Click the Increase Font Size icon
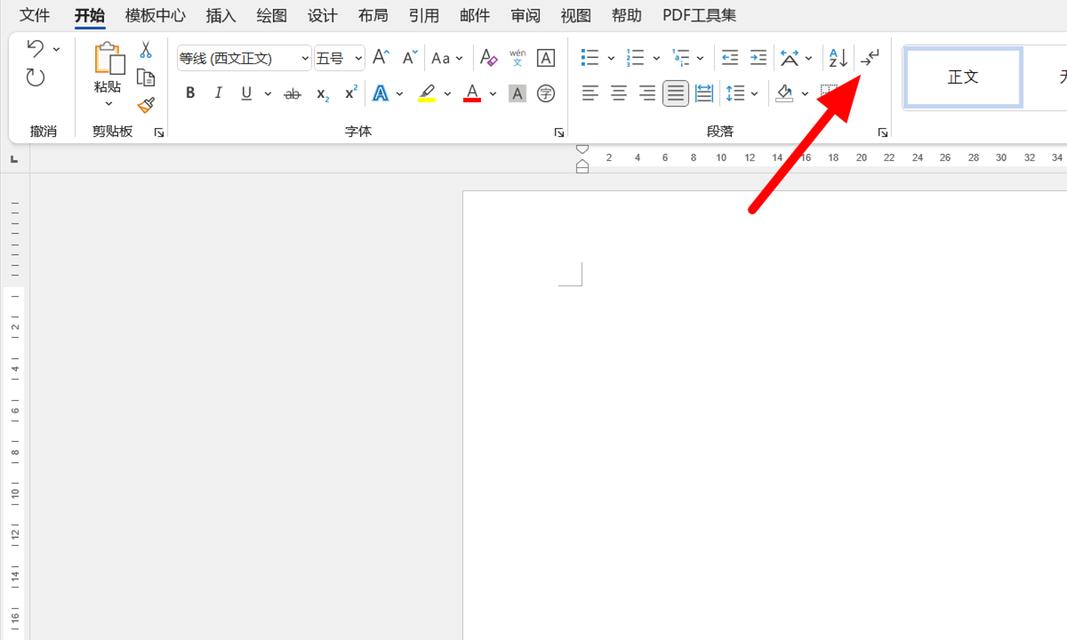This screenshot has width=1067, height=640. click(x=381, y=57)
